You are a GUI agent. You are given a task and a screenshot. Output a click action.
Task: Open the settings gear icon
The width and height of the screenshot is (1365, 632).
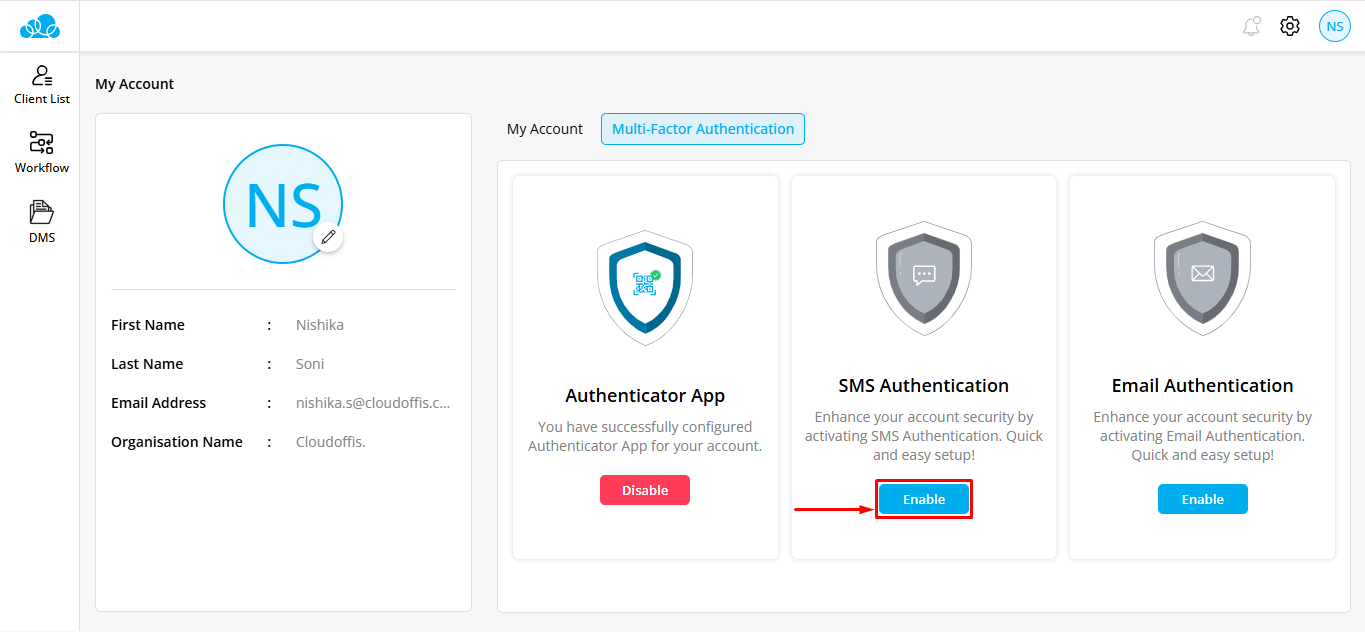[x=1290, y=27]
